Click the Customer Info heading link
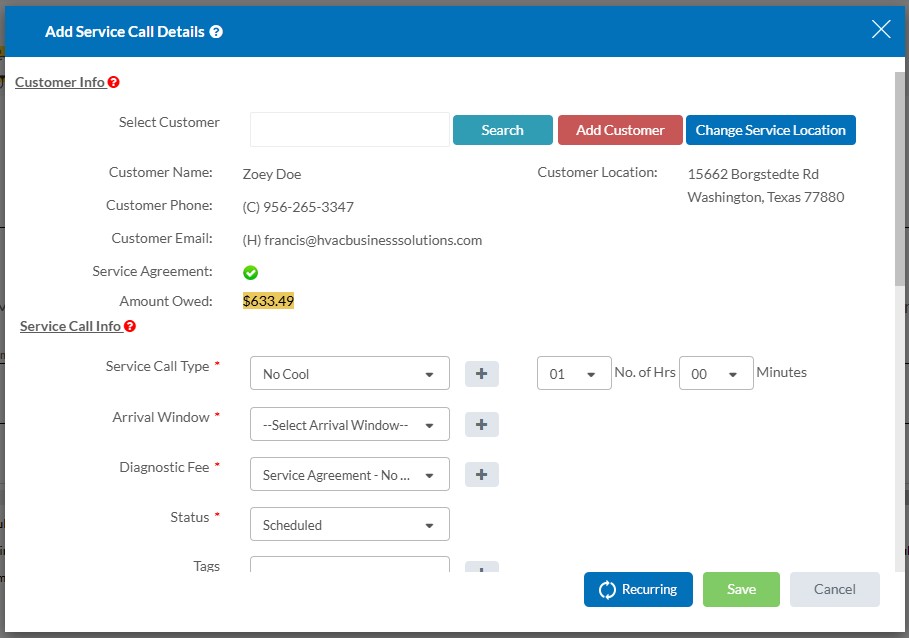The image size is (909, 638). point(60,82)
